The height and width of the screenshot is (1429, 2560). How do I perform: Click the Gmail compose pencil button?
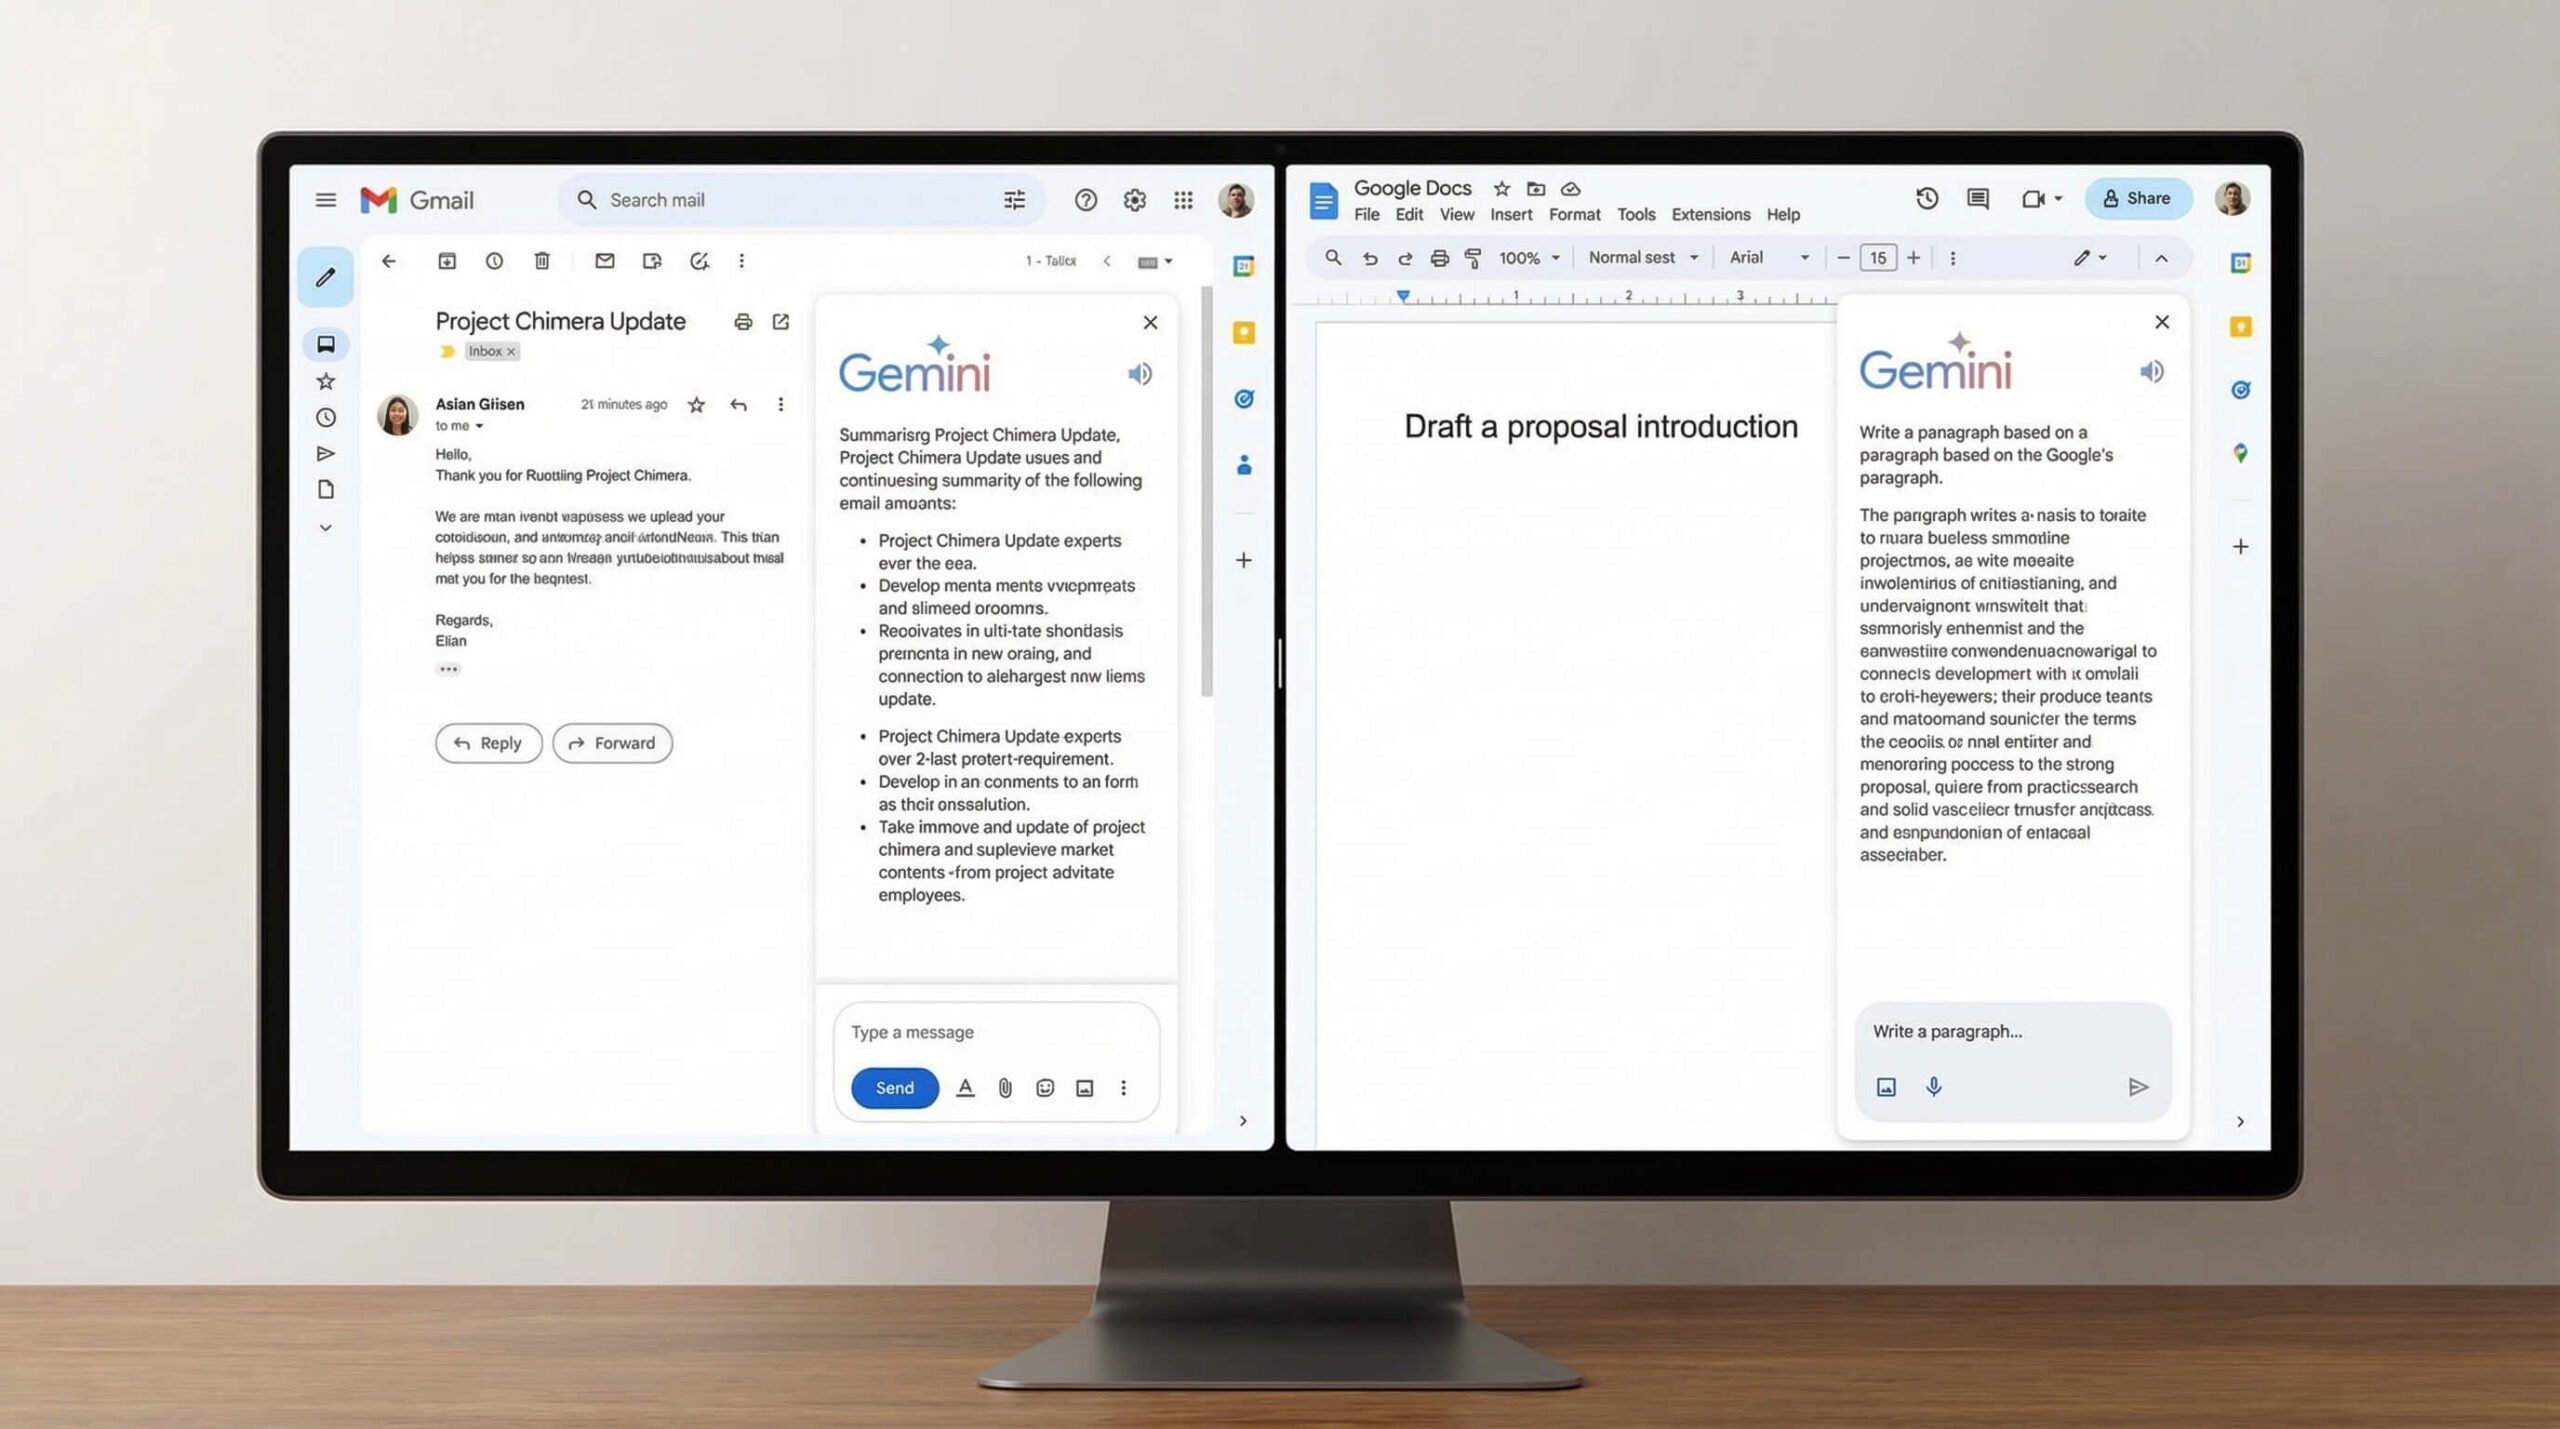(x=325, y=277)
